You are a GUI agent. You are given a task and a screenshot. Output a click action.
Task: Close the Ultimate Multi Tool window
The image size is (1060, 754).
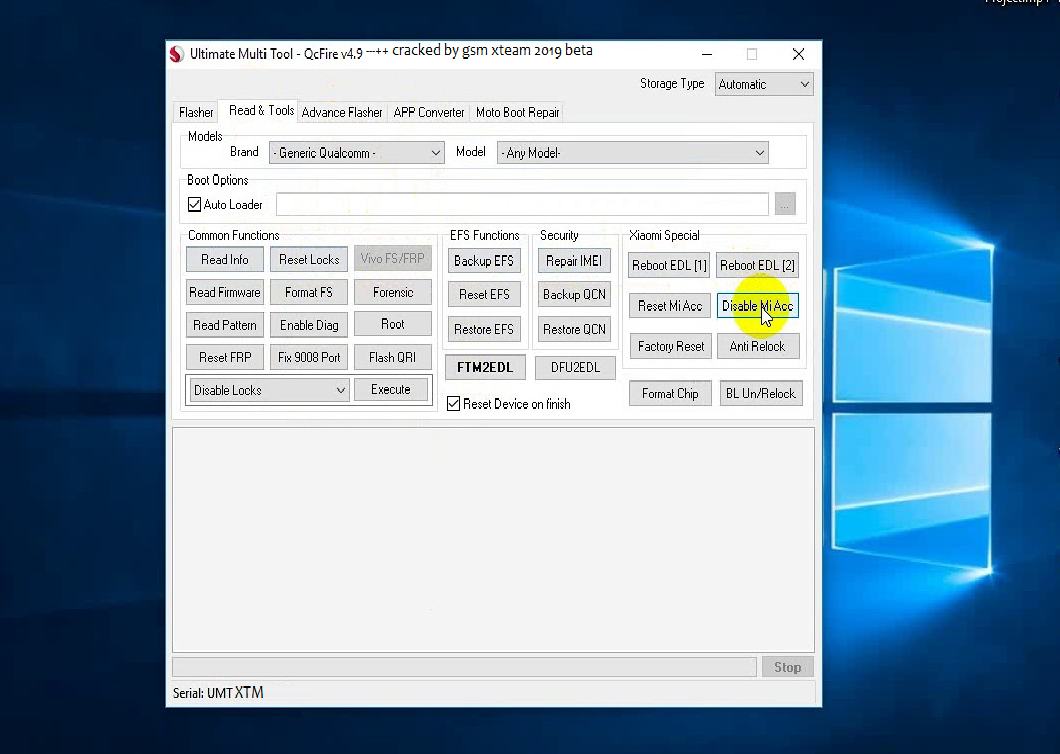[x=798, y=54]
